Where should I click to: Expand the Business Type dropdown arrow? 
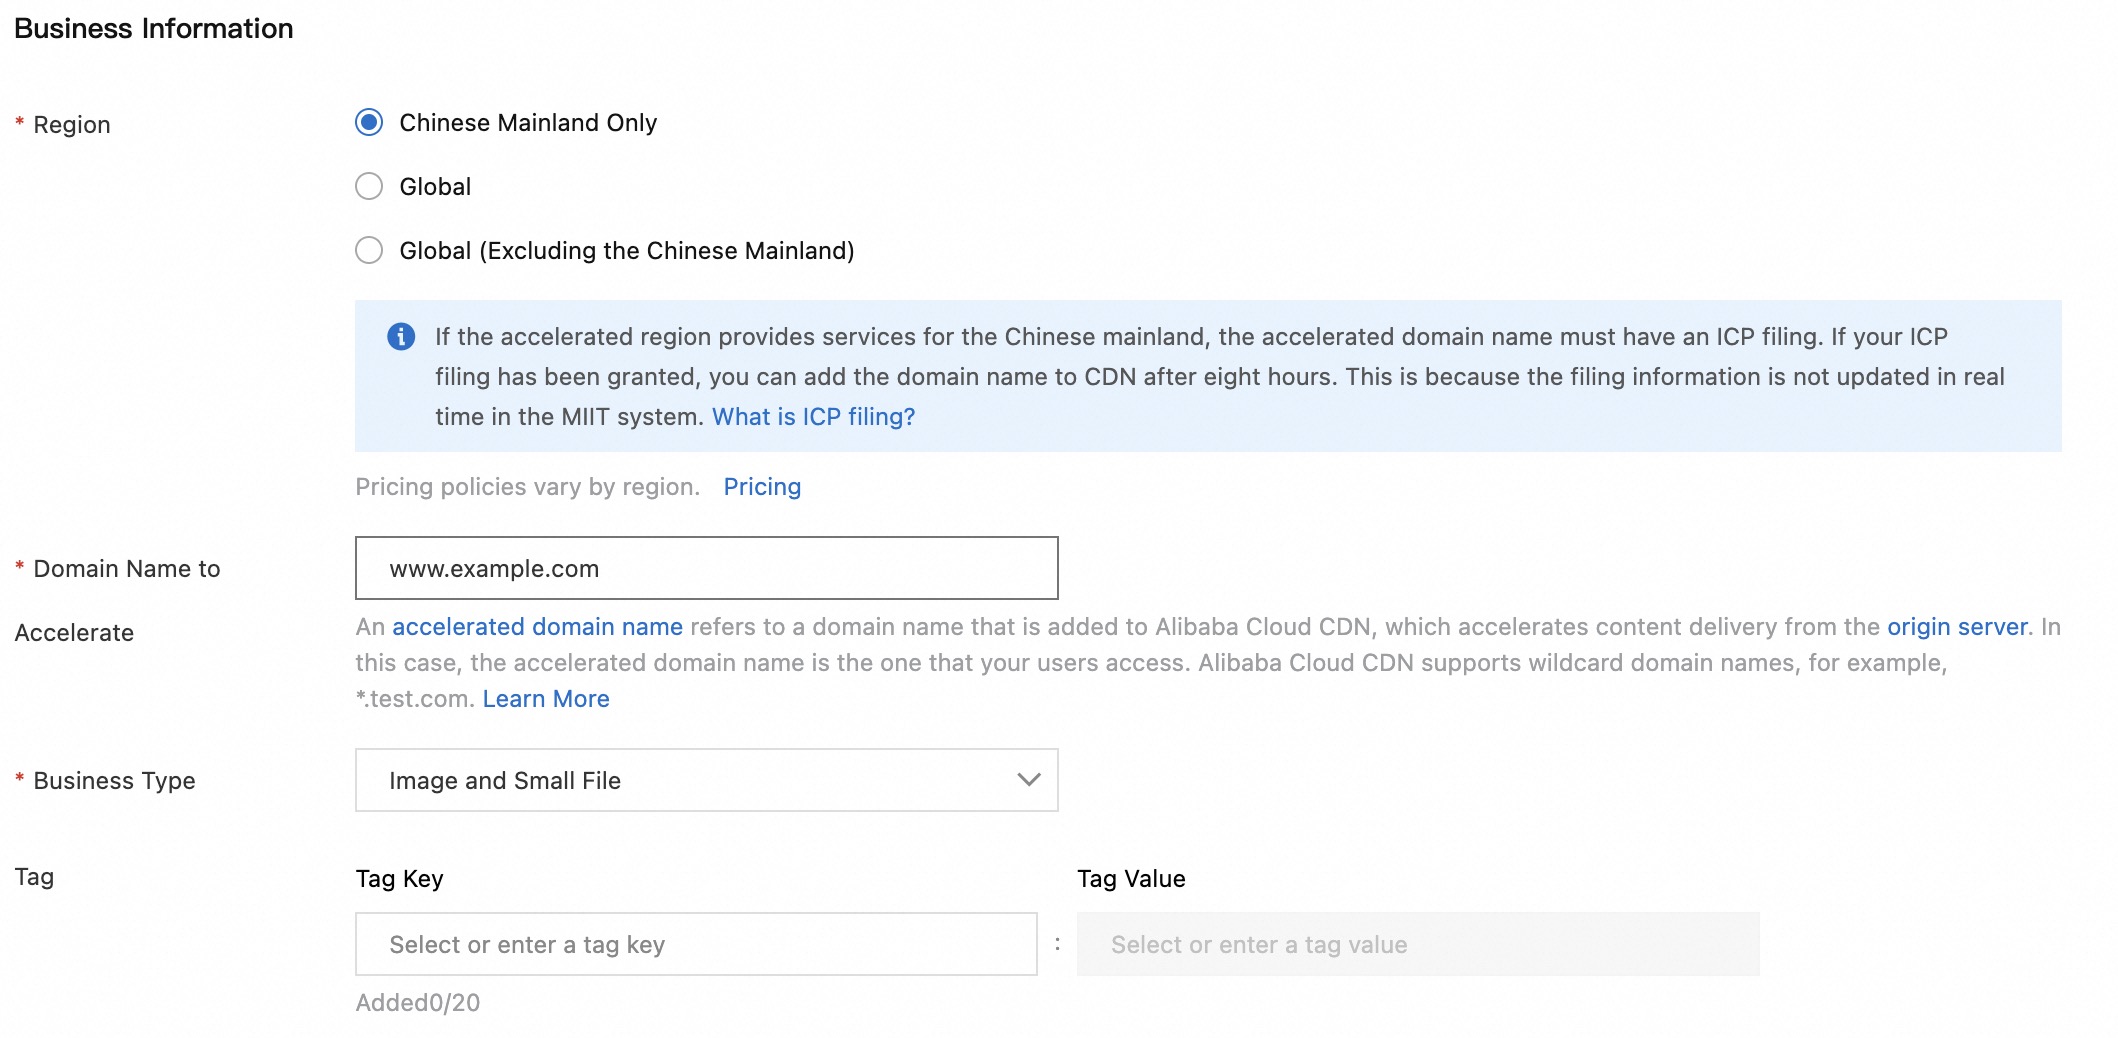tap(1028, 780)
